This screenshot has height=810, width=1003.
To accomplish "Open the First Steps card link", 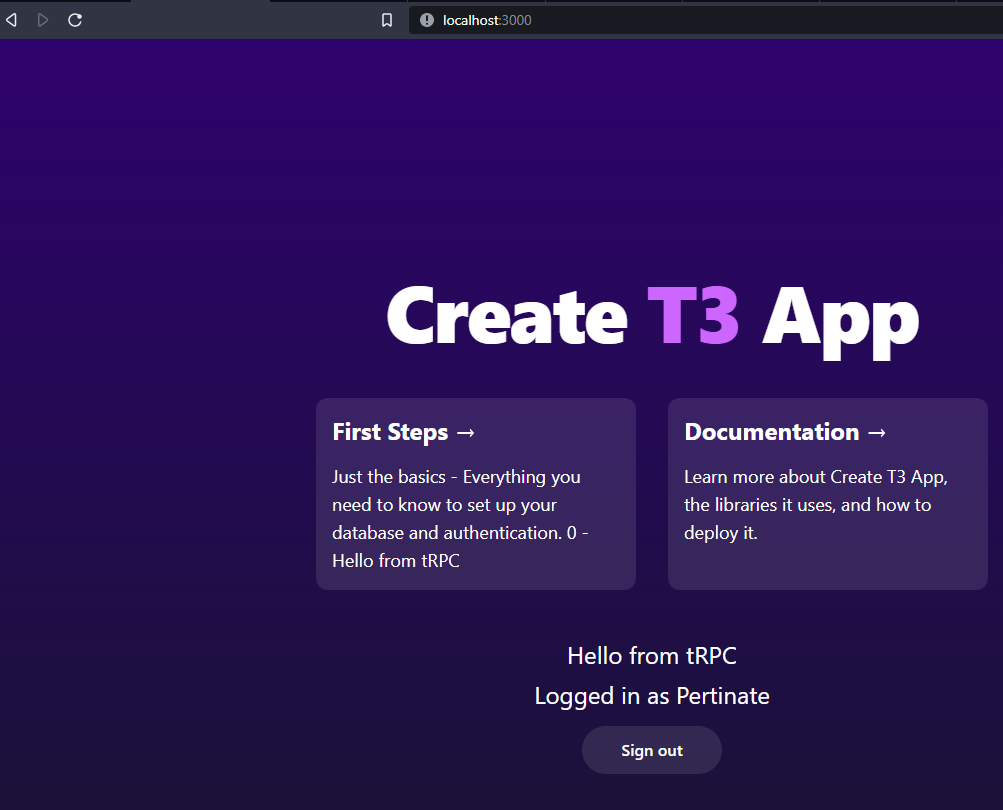I will pos(476,494).
